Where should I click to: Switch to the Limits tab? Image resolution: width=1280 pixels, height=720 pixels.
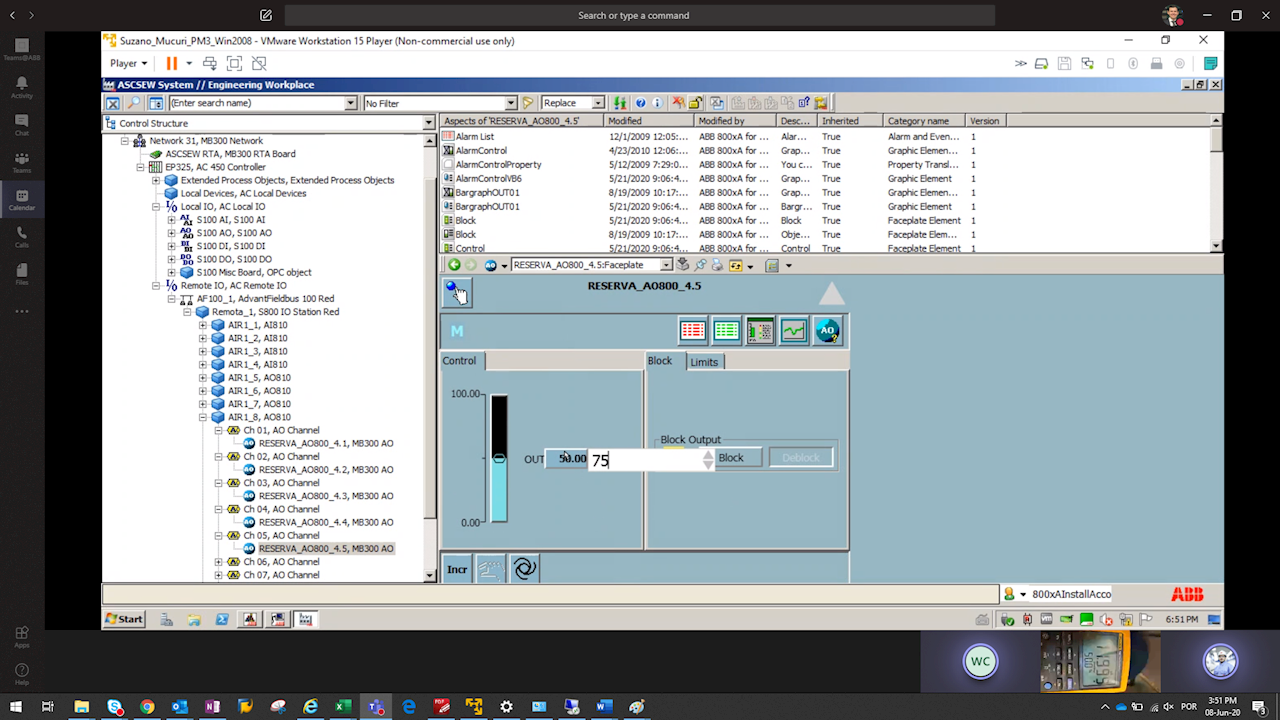tap(704, 362)
